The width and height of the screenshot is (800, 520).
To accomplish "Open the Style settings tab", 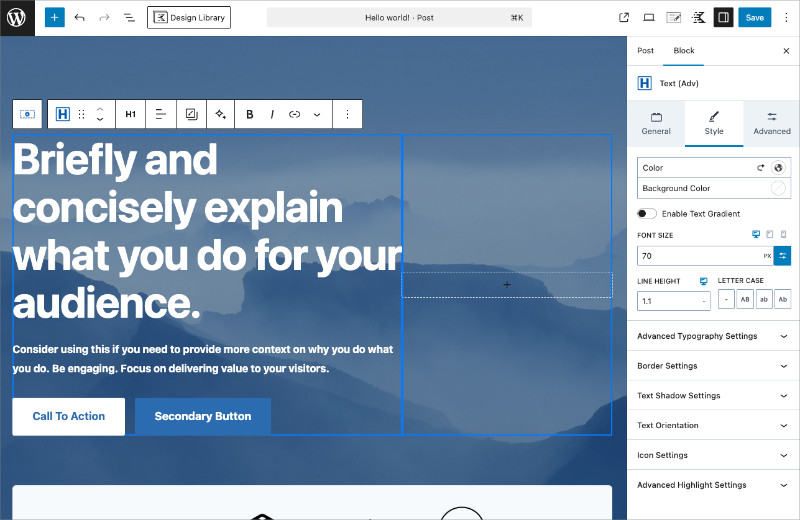I will click(x=714, y=123).
